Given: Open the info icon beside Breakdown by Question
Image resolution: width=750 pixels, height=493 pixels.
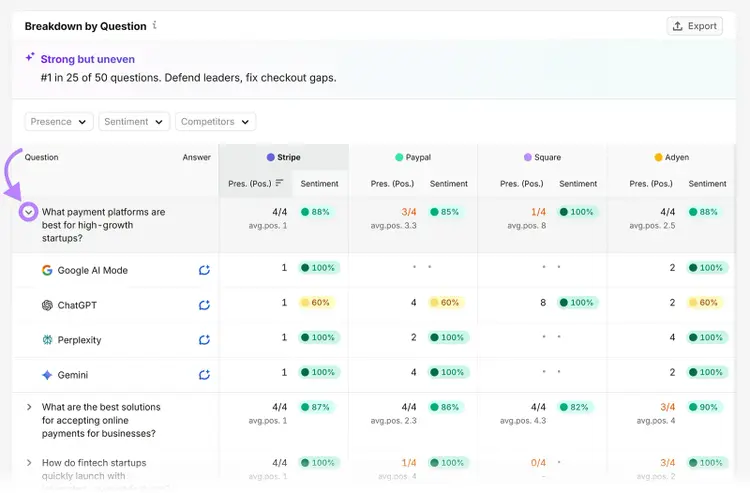Looking at the screenshot, I should 154,25.
